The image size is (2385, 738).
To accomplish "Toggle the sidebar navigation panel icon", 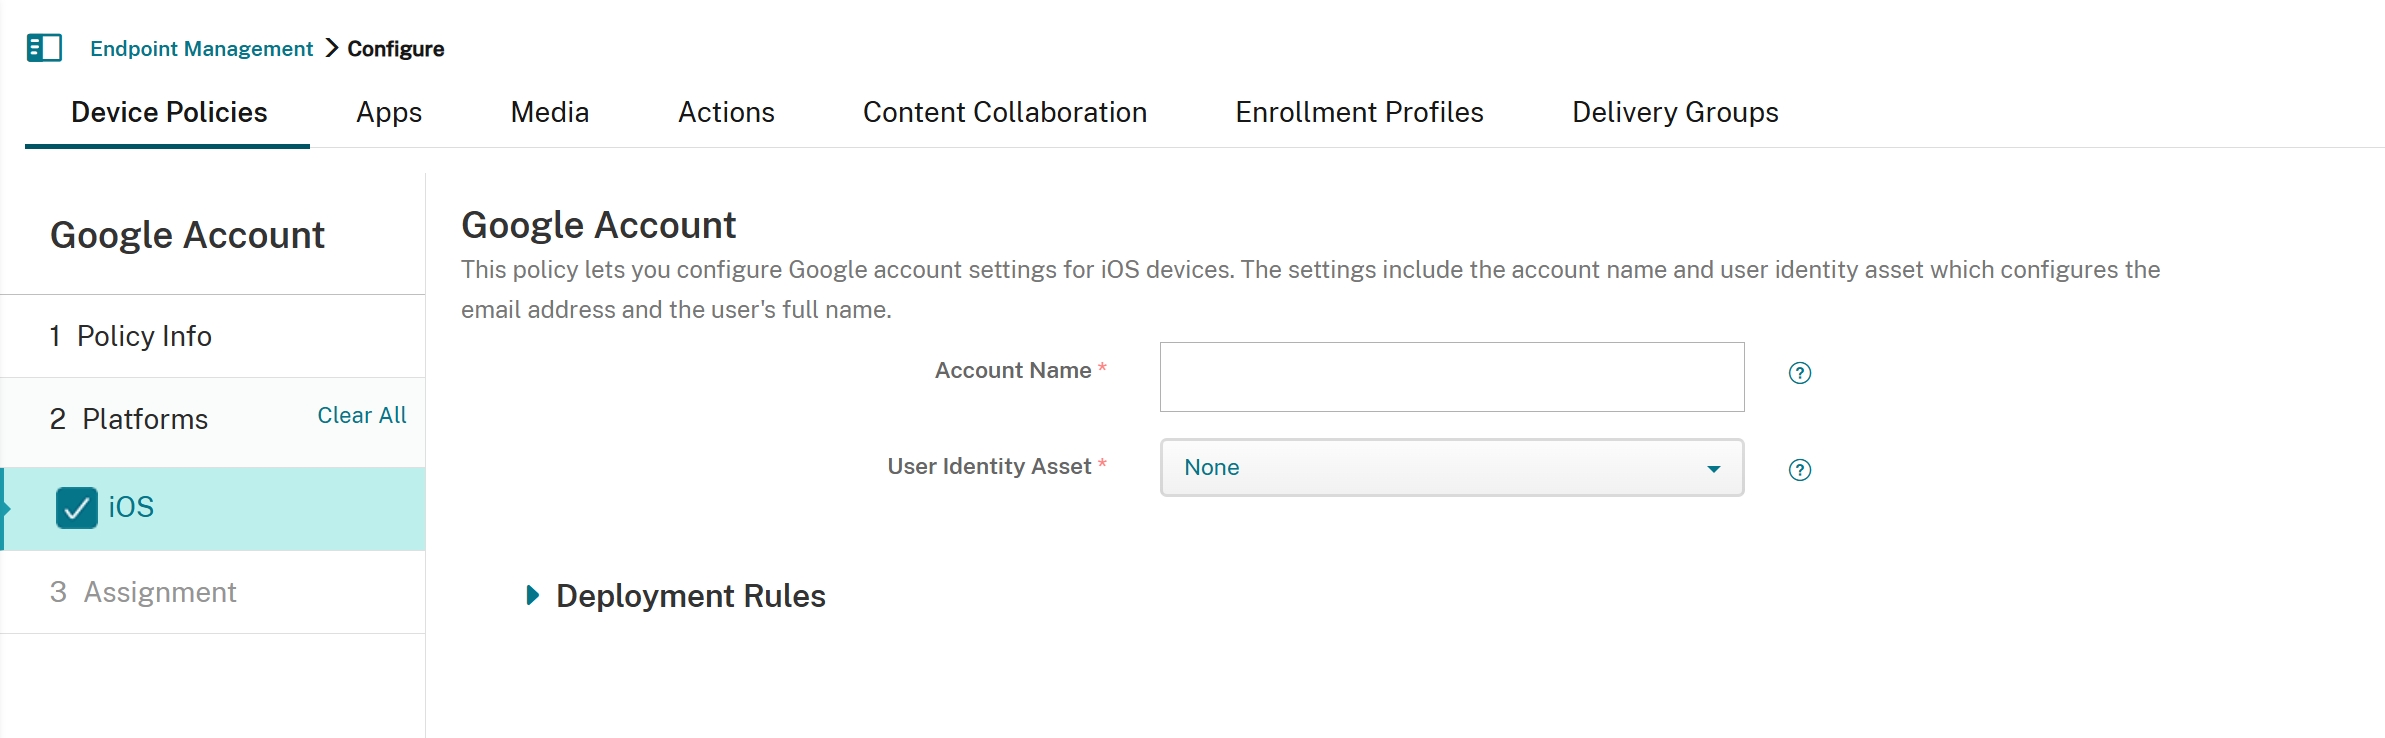I will pos(44,48).
